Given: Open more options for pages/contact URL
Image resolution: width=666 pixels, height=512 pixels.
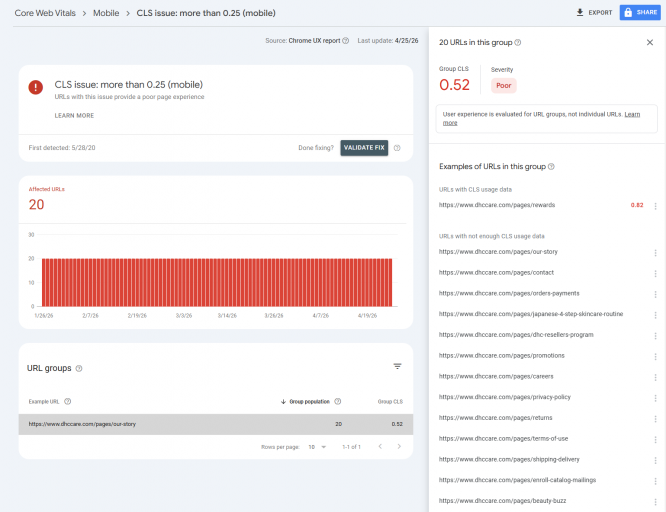Looking at the screenshot, I should 655,274.
